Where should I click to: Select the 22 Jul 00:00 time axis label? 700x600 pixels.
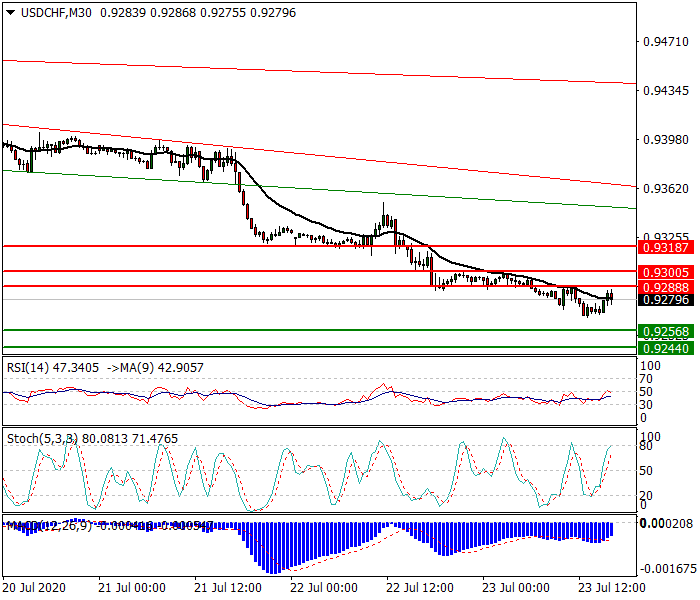tap(324, 588)
